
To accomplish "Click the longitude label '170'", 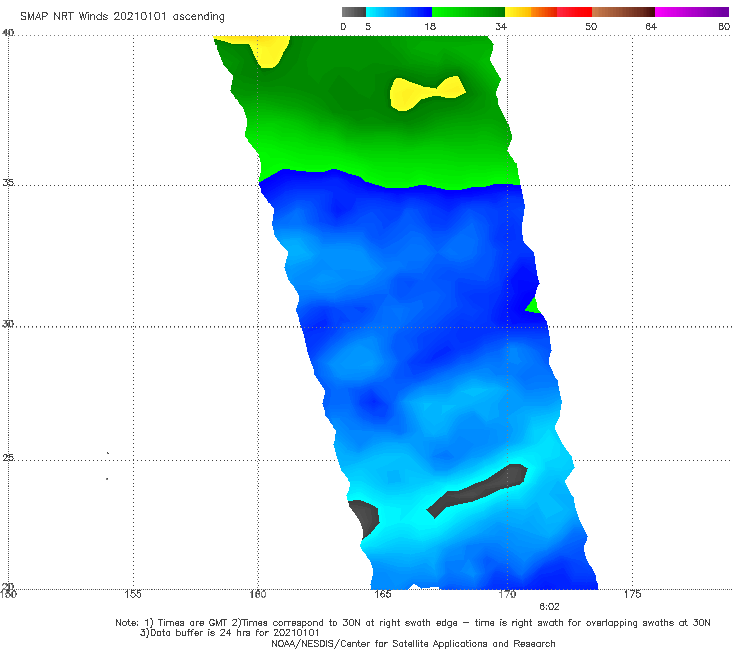I will tap(507, 594).
